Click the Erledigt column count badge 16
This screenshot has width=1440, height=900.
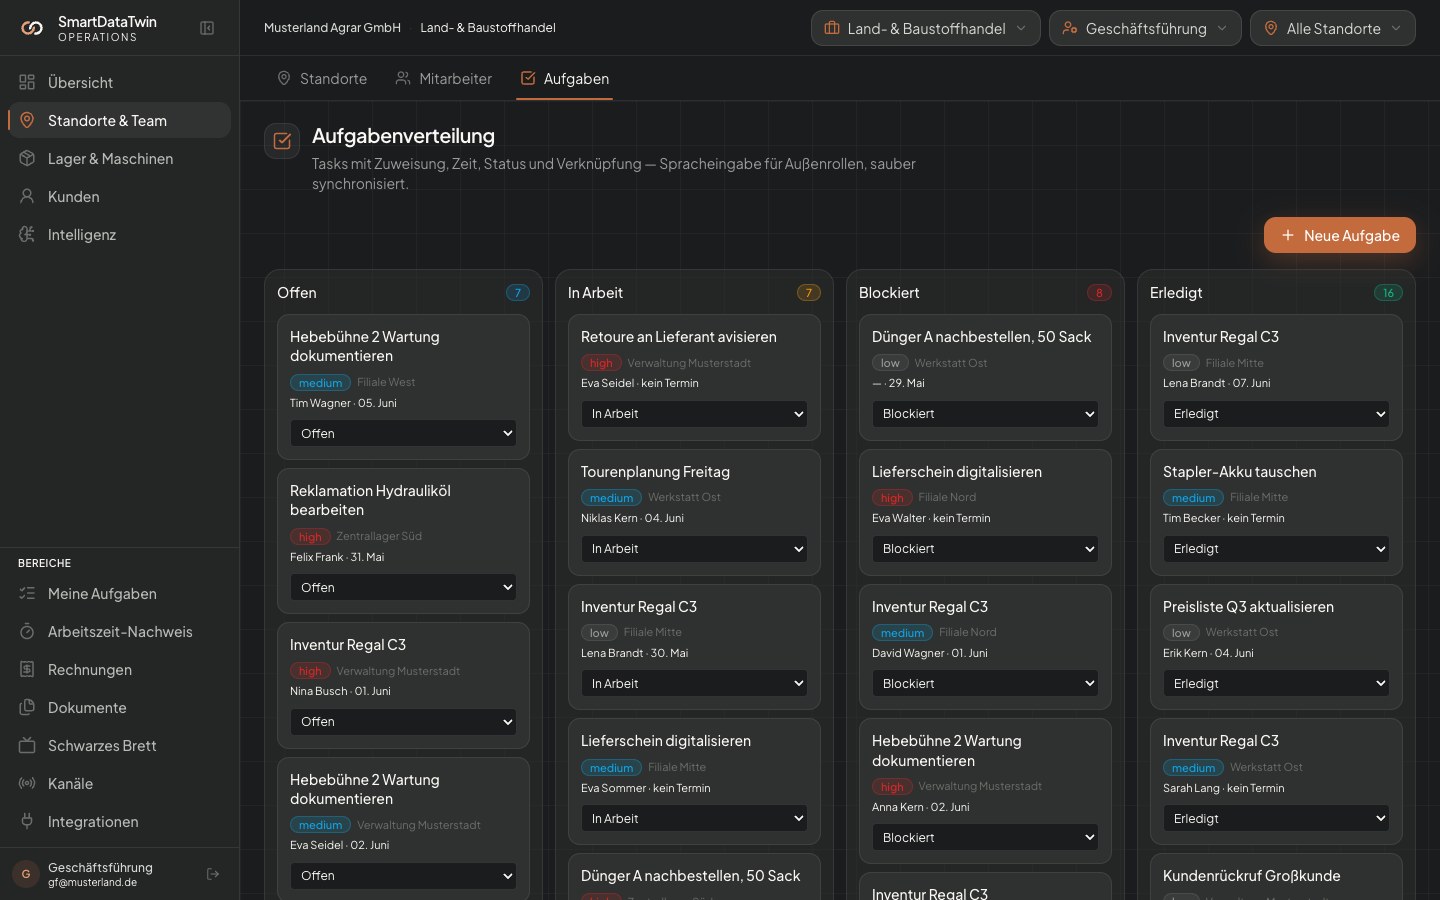coord(1388,293)
